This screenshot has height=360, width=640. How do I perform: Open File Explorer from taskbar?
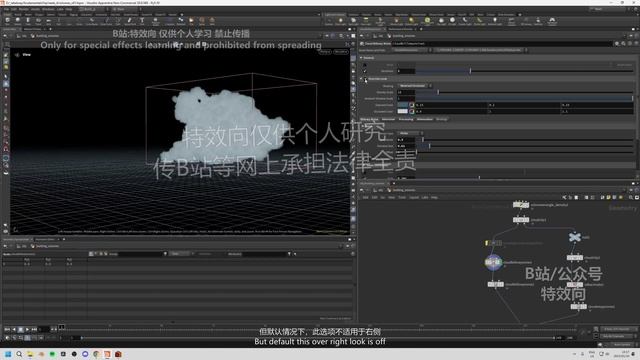[30, 354]
